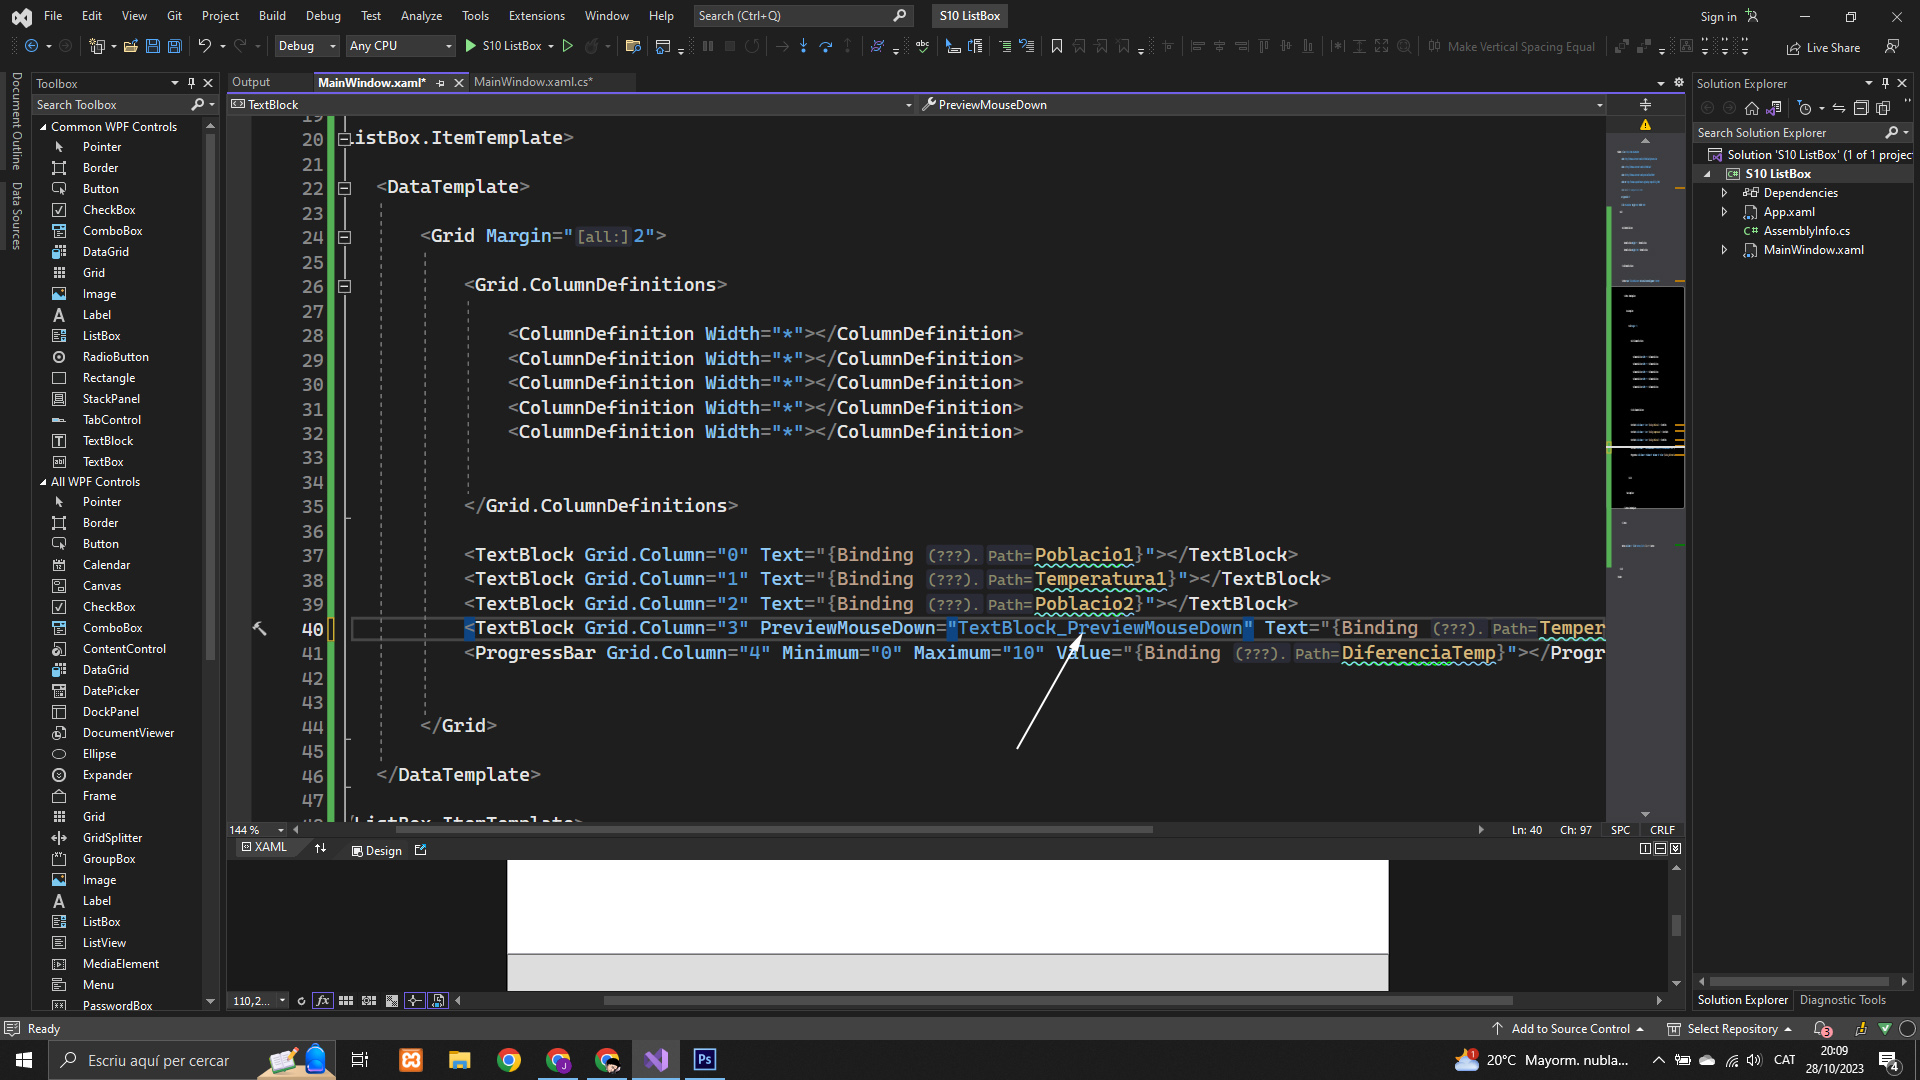Viewport: 1920px width, 1080px height.
Task: Start debugging S10 ListBox project
Action: (x=504, y=46)
